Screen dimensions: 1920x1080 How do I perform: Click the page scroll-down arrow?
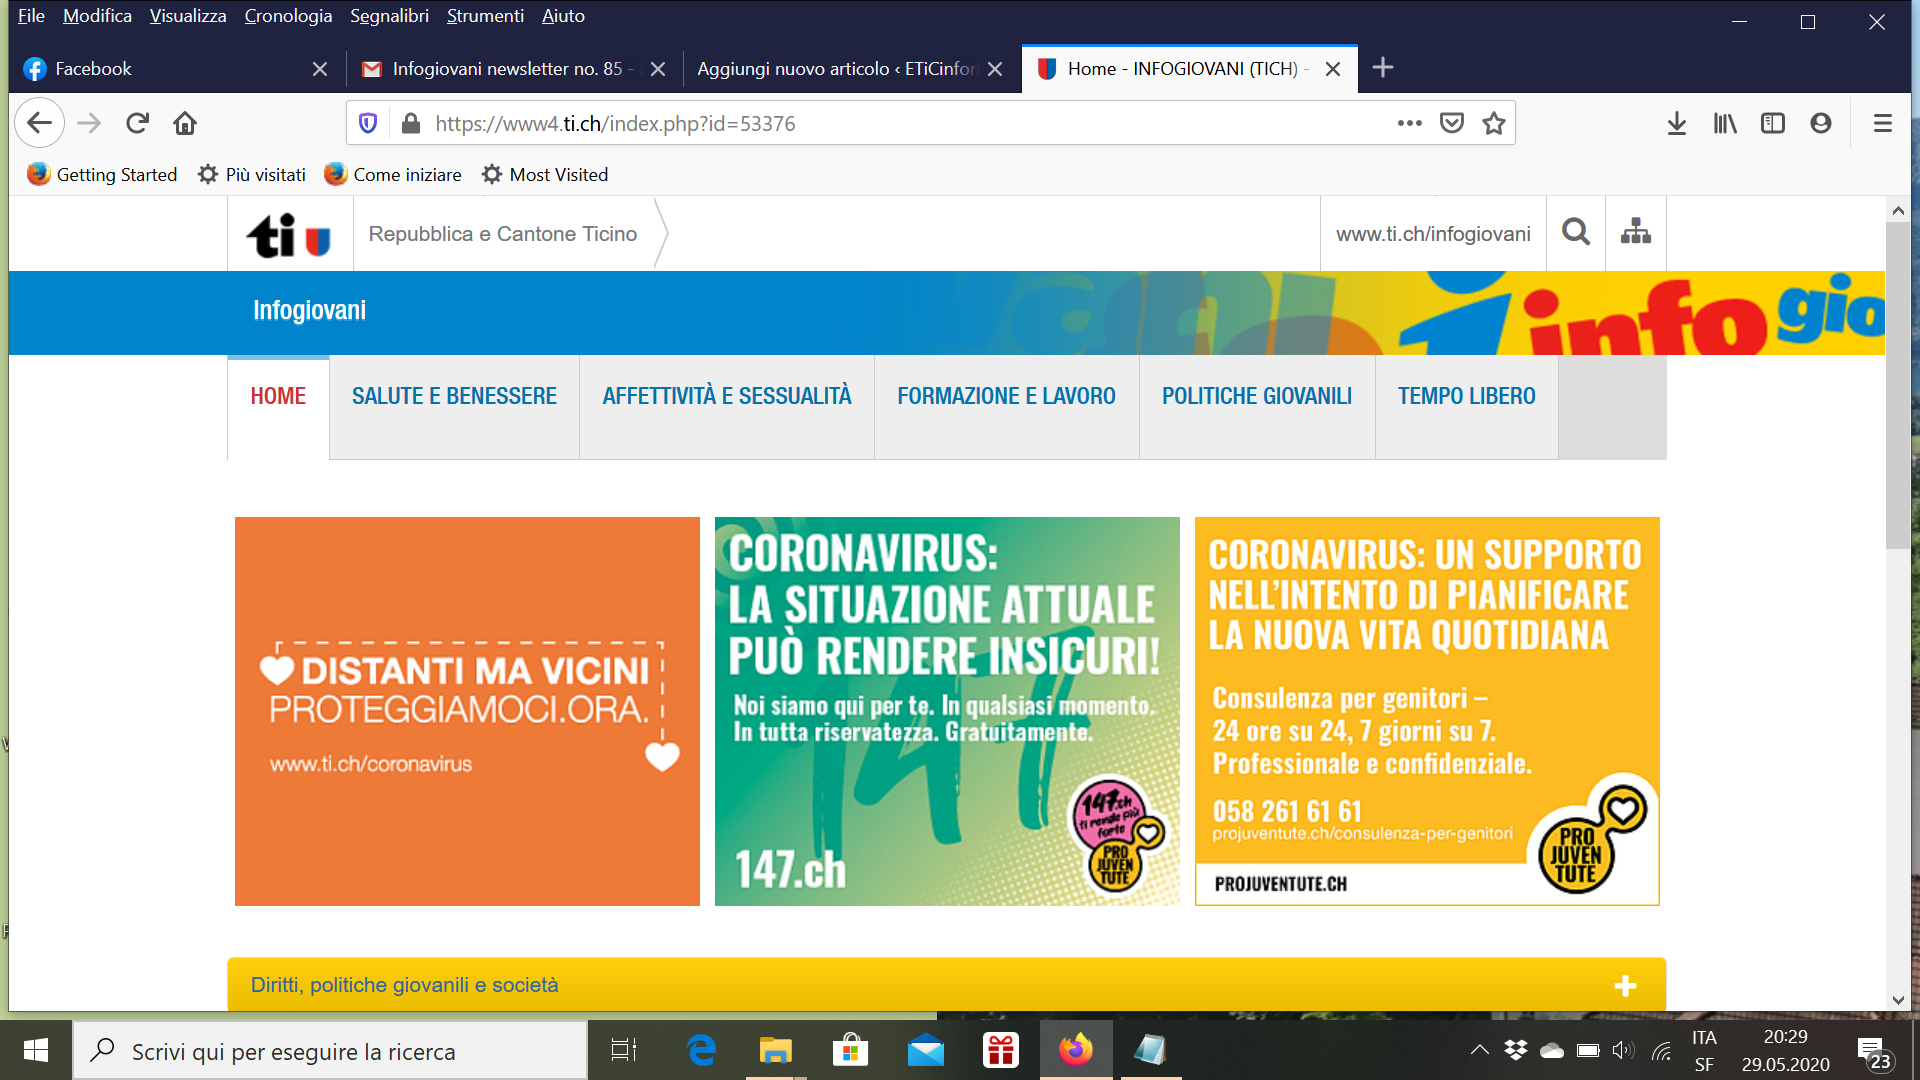(x=1898, y=999)
